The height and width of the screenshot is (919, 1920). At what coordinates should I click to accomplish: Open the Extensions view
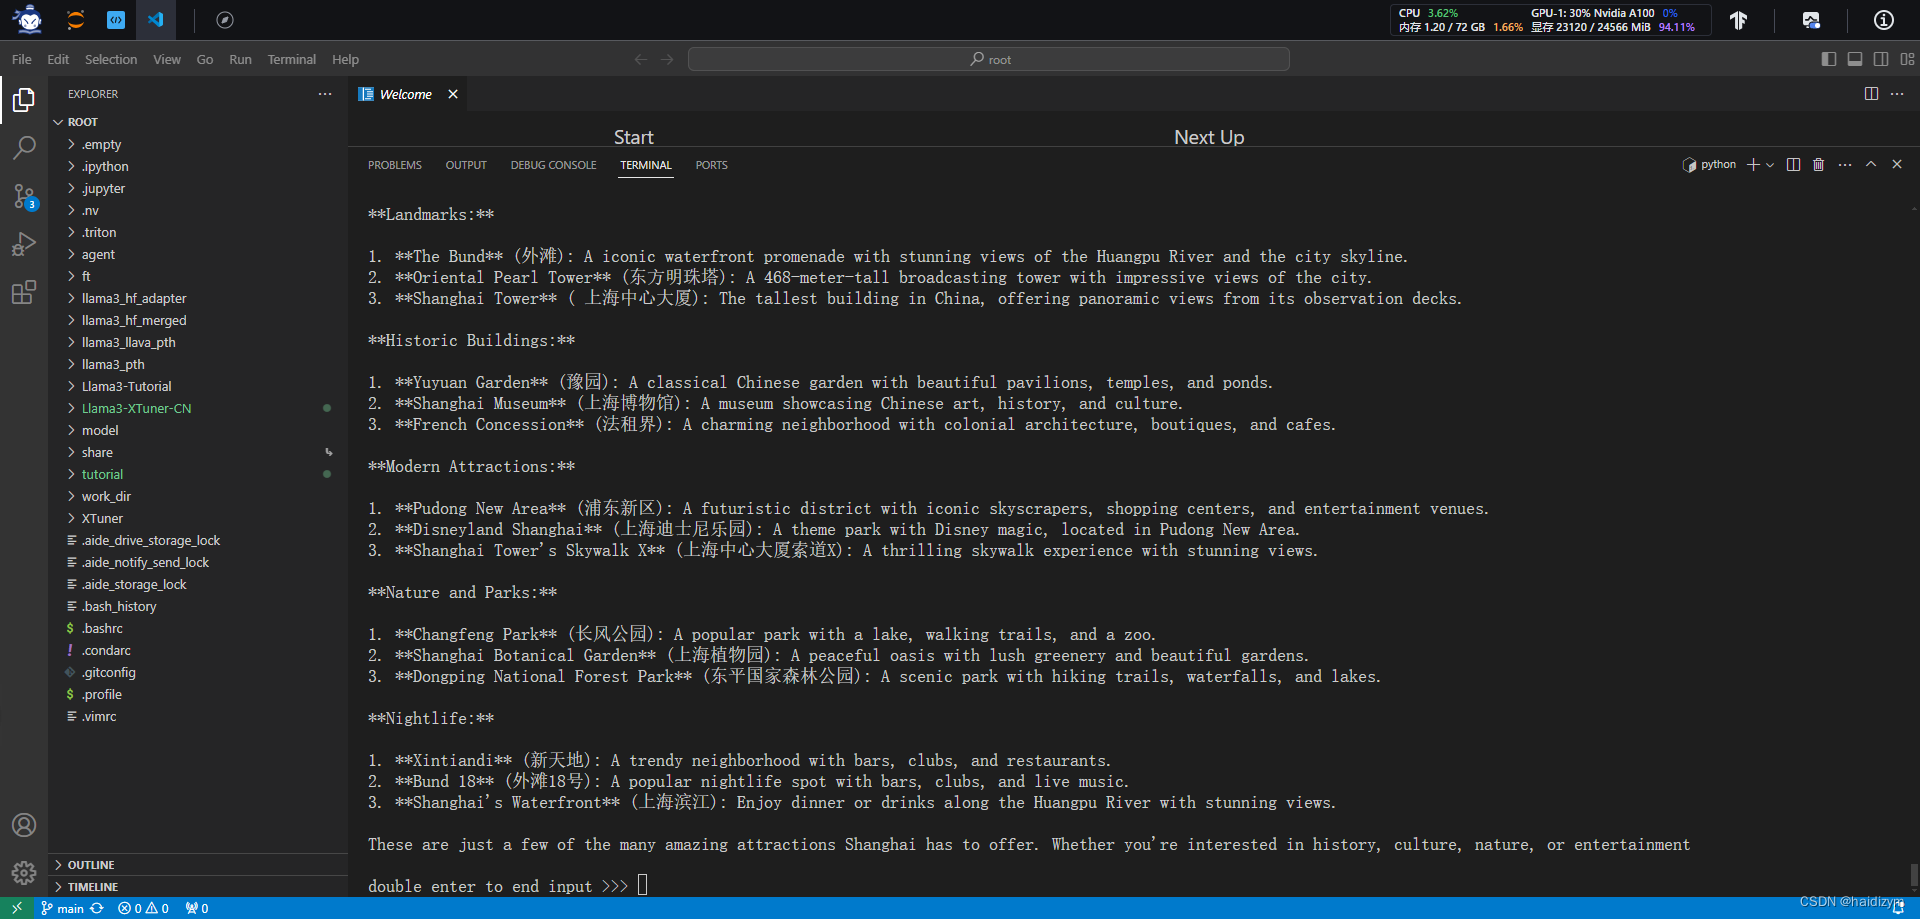pos(24,292)
